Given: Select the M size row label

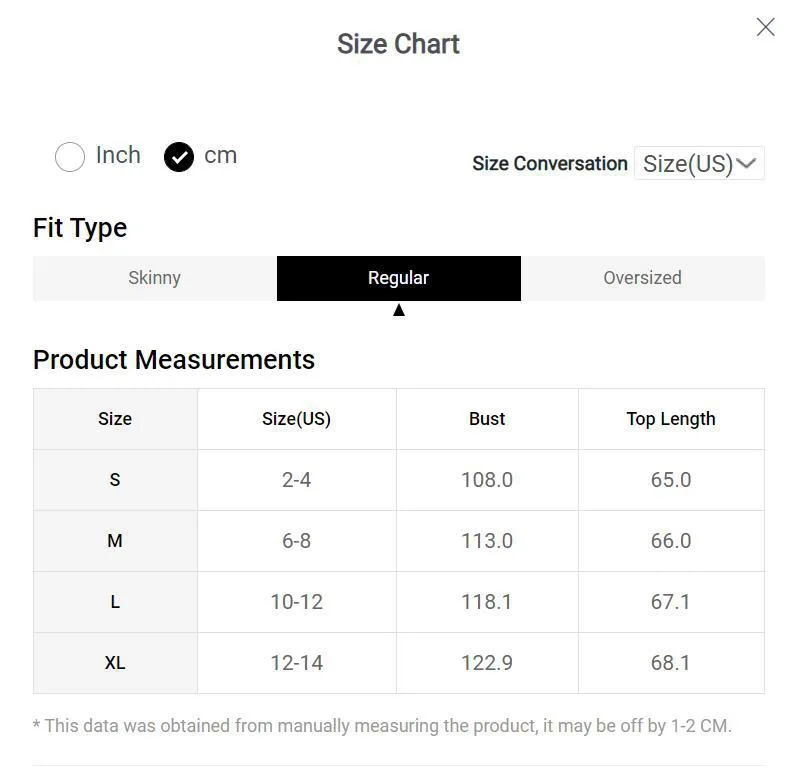Looking at the screenshot, I should [x=115, y=541].
